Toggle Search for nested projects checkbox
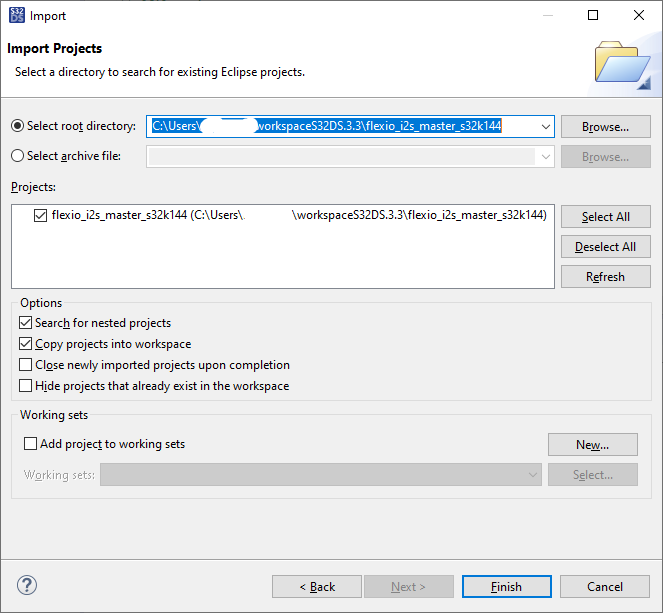This screenshot has height=613, width=663. 25,323
